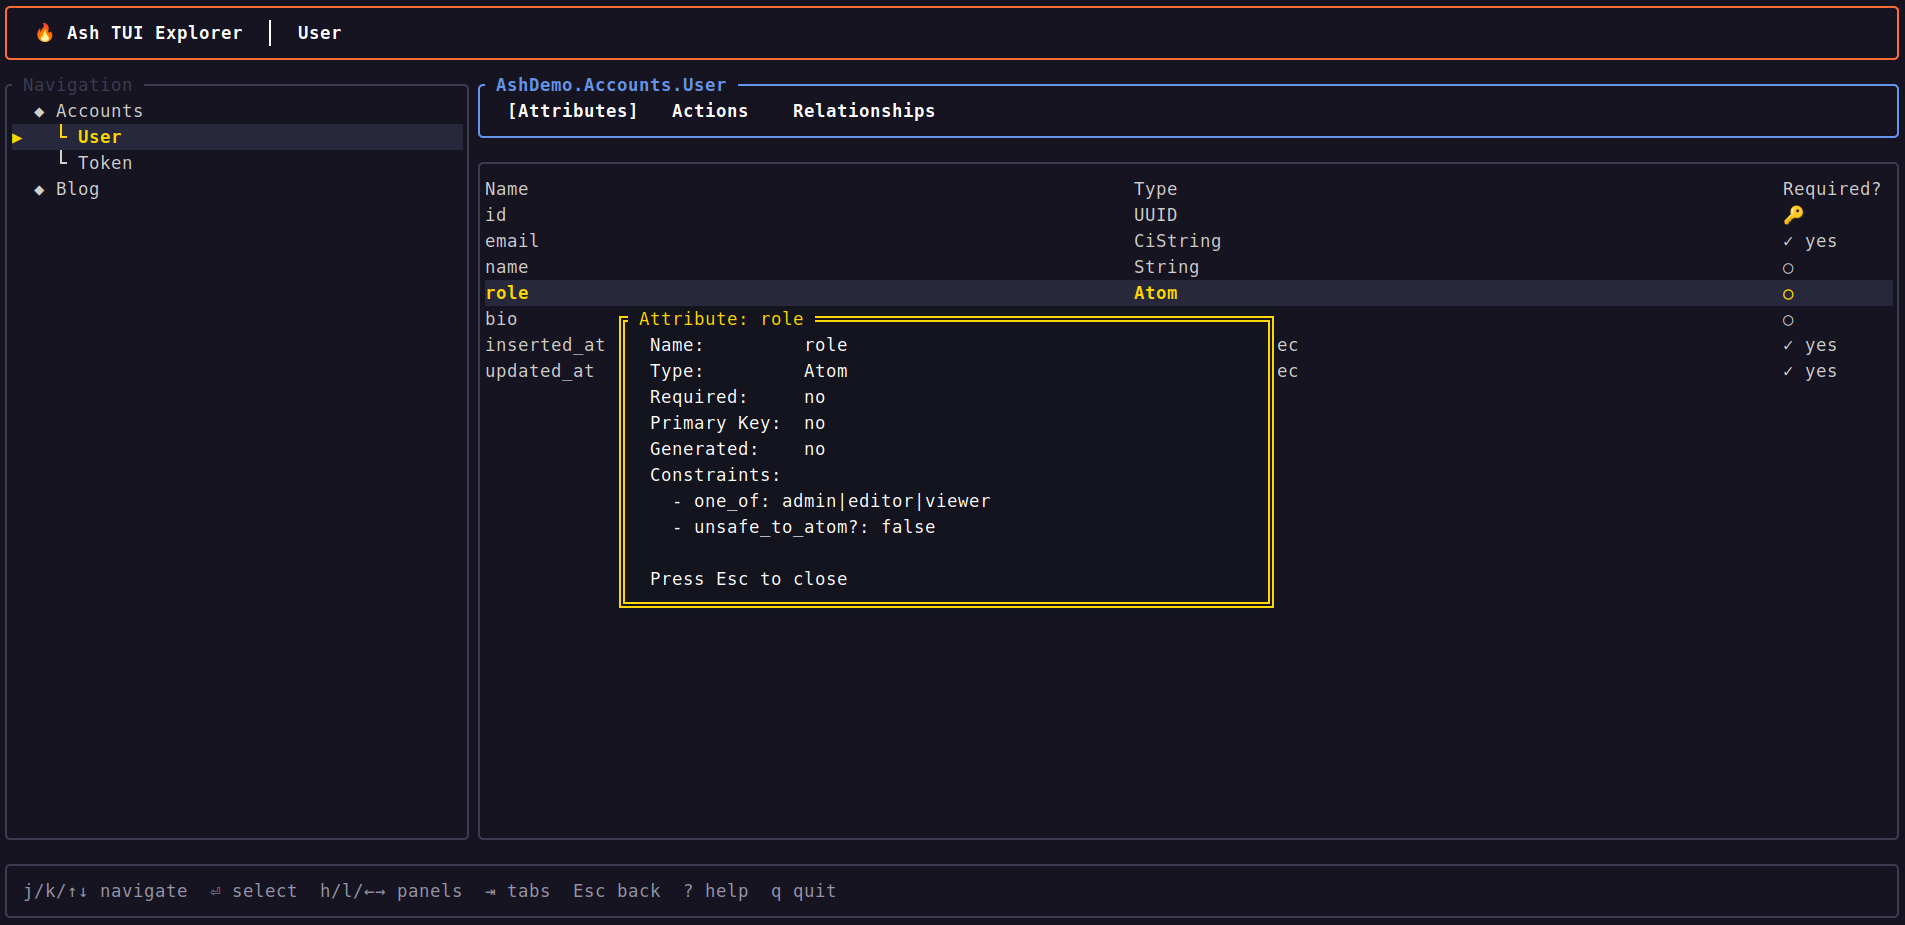
Task: Click the required circle for role row
Action: [x=1788, y=294]
